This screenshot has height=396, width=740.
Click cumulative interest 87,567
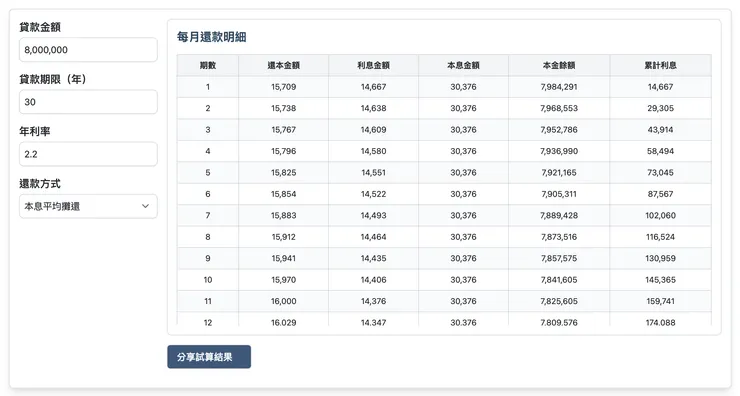[660, 194]
